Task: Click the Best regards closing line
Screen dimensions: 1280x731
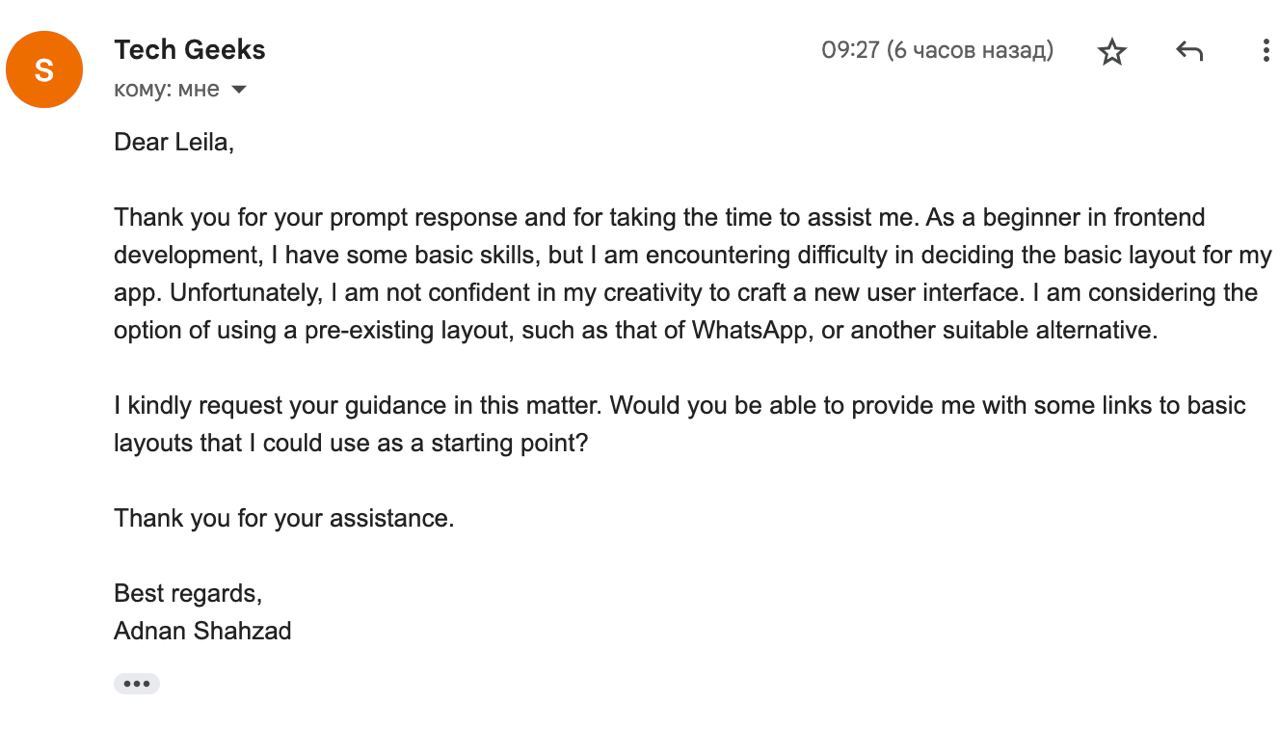Action: click(188, 594)
